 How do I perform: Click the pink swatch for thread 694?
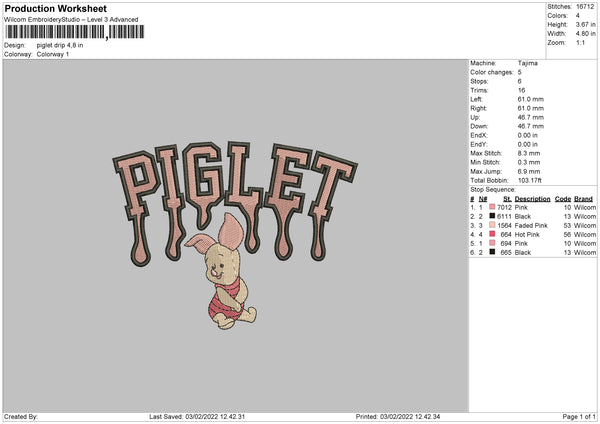(x=492, y=243)
